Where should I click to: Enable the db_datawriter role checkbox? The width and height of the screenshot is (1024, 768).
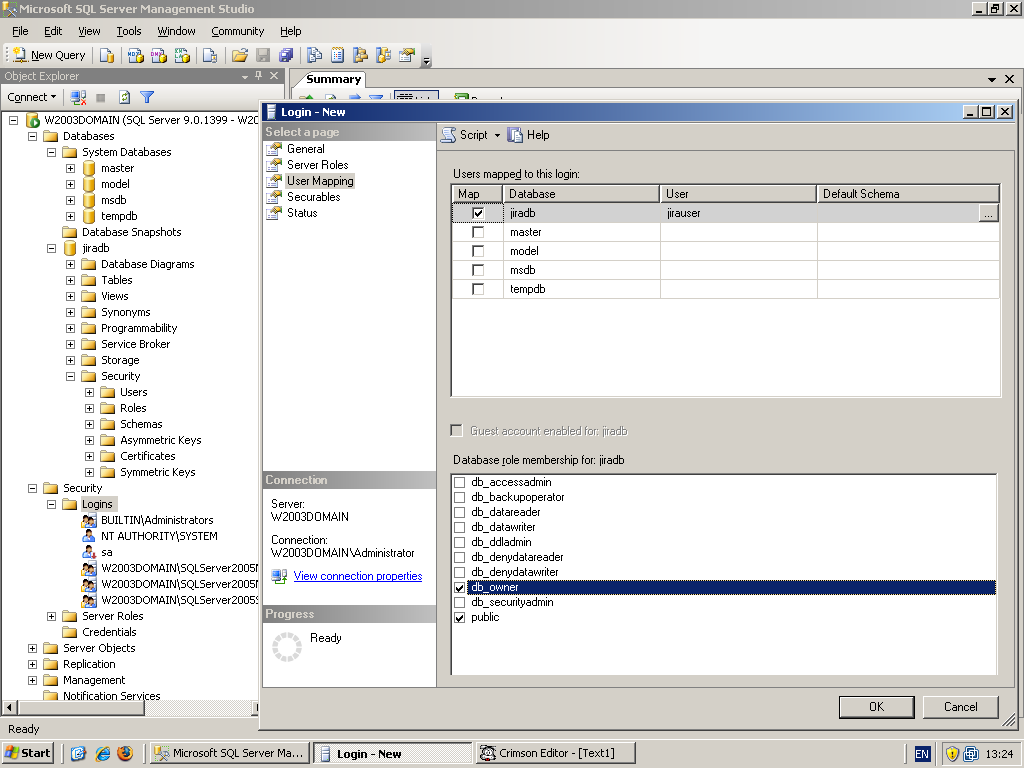460,527
